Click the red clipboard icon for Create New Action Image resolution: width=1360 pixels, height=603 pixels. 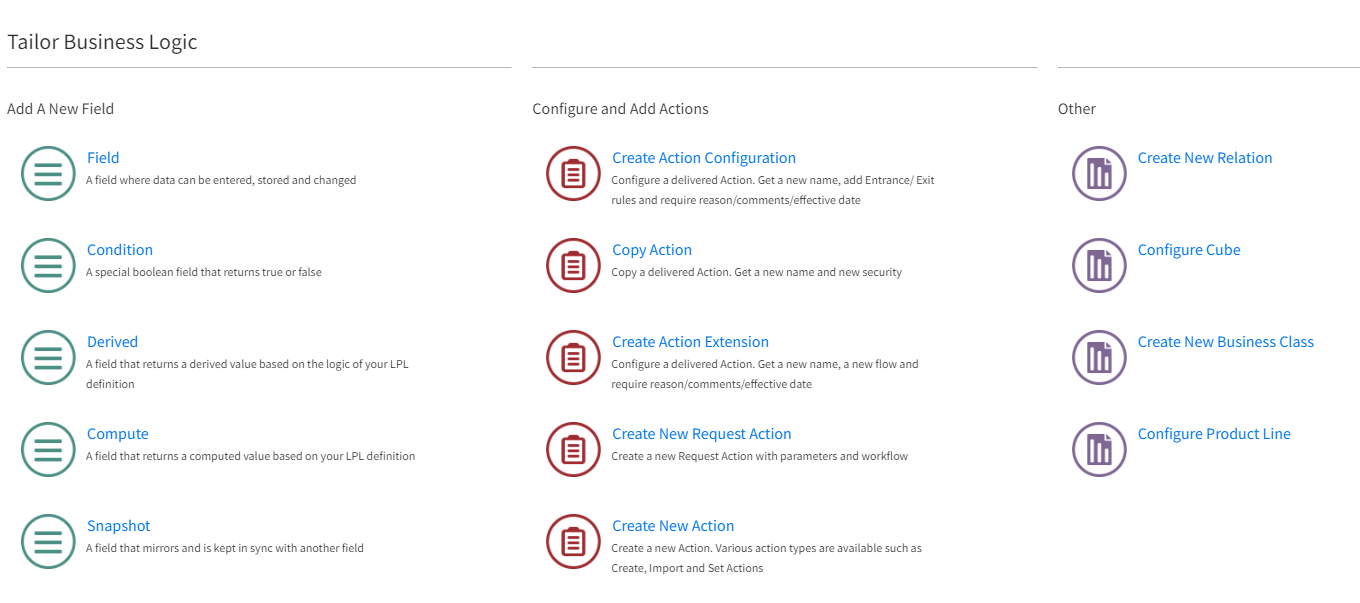[573, 542]
